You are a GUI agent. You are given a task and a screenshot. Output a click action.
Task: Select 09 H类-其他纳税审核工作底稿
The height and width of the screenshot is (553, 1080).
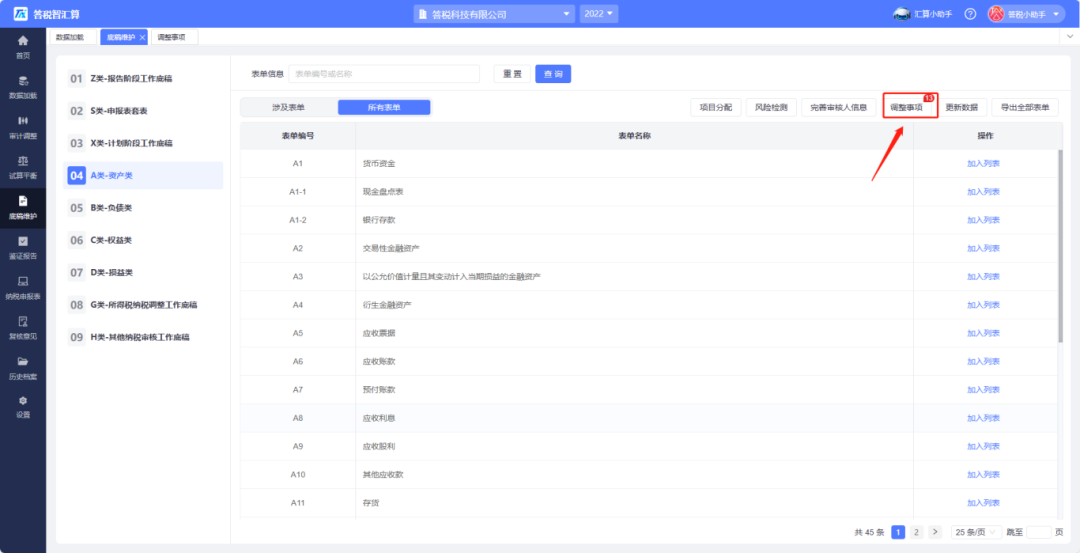point(143,337)
